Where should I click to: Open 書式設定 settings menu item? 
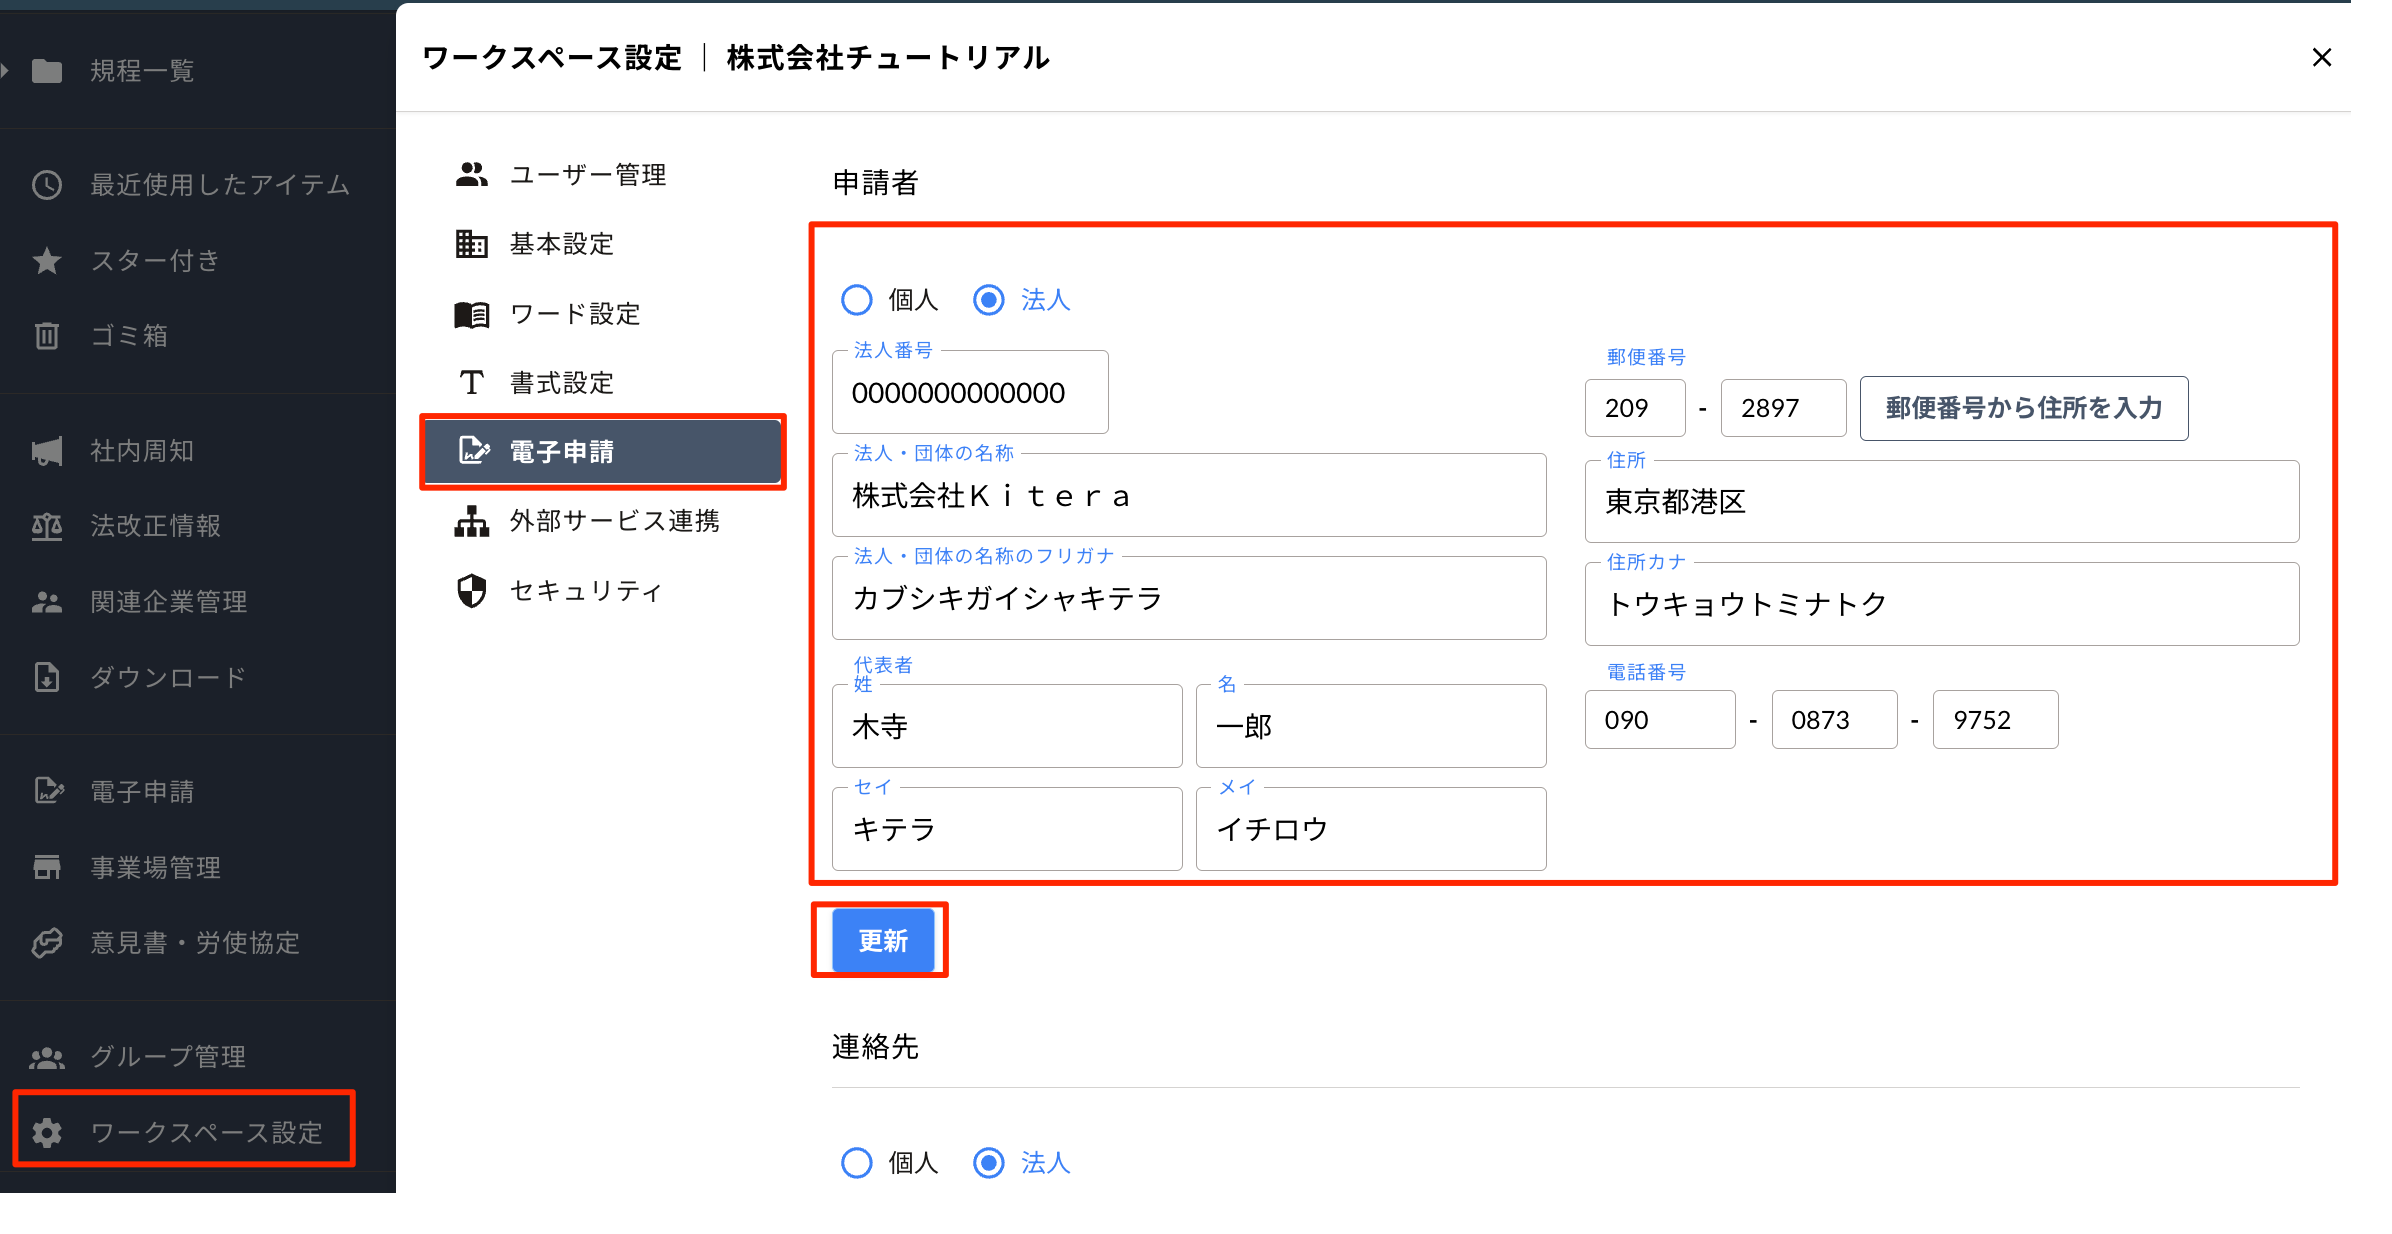pyautogui.click(x=561, y=383)
